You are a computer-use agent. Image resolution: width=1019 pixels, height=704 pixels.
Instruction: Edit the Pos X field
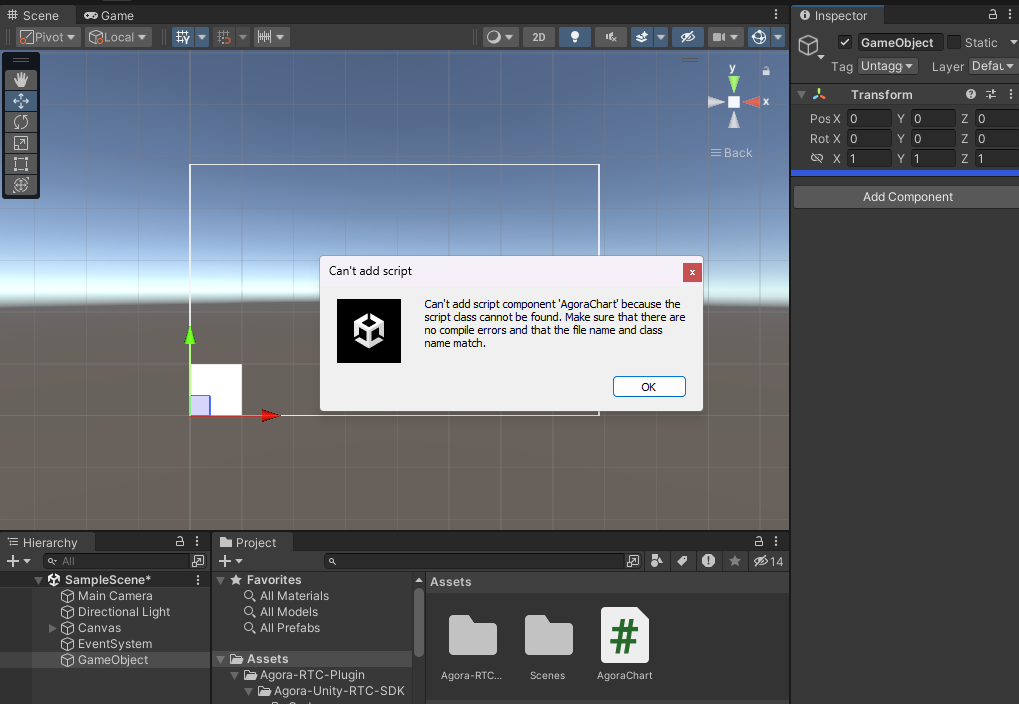(x=869, y=118)
